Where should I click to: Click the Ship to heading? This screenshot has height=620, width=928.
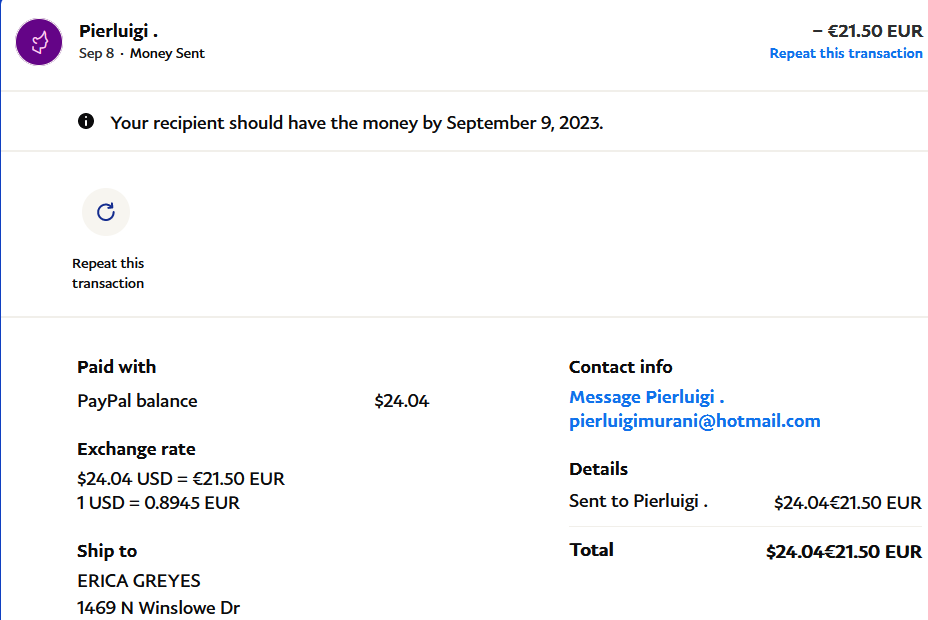coord(107,551)
